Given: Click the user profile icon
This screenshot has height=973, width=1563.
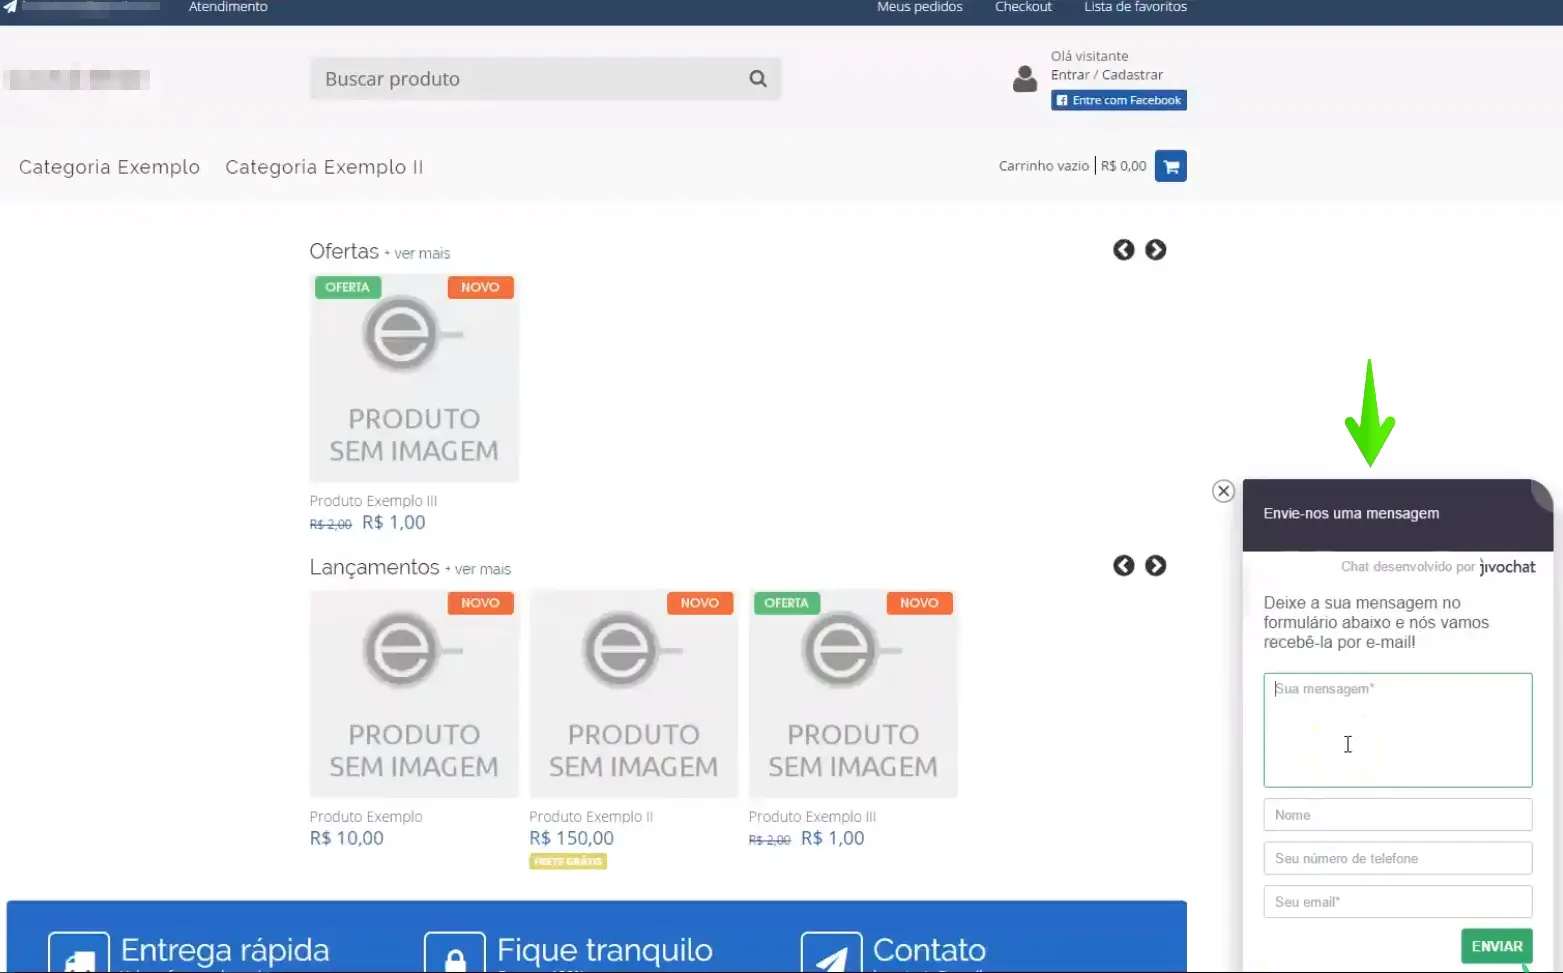Looking at the screenshot, I should tap(1024, 79).
